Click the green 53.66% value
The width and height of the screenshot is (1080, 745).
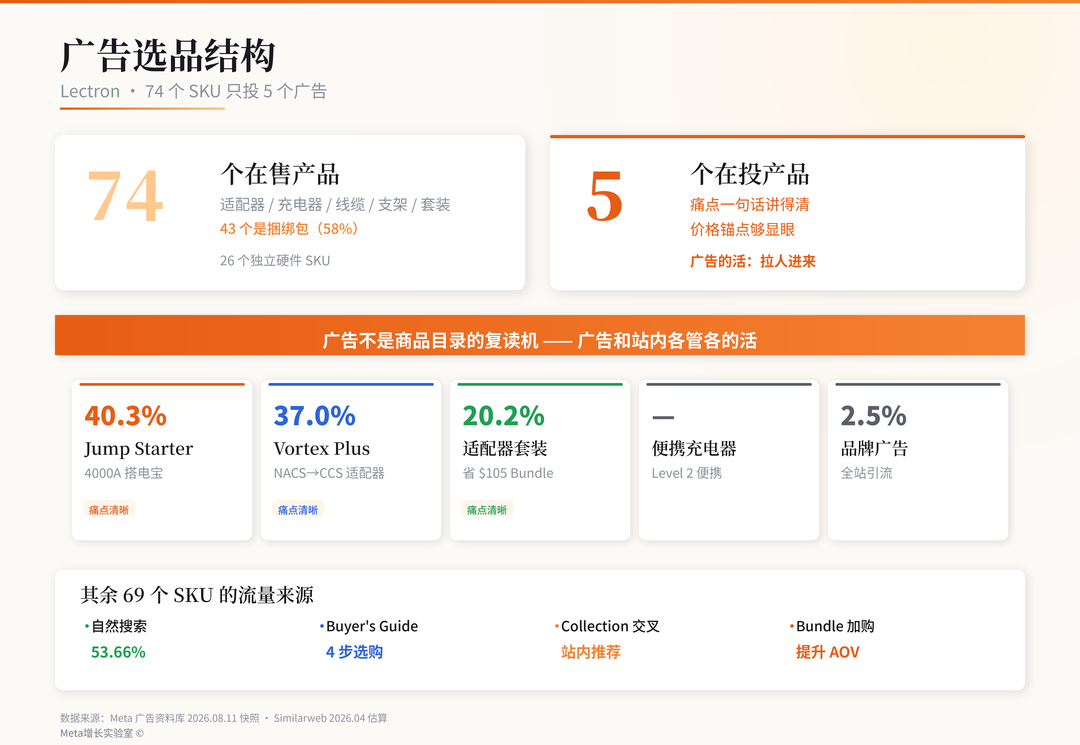point(118,652)
